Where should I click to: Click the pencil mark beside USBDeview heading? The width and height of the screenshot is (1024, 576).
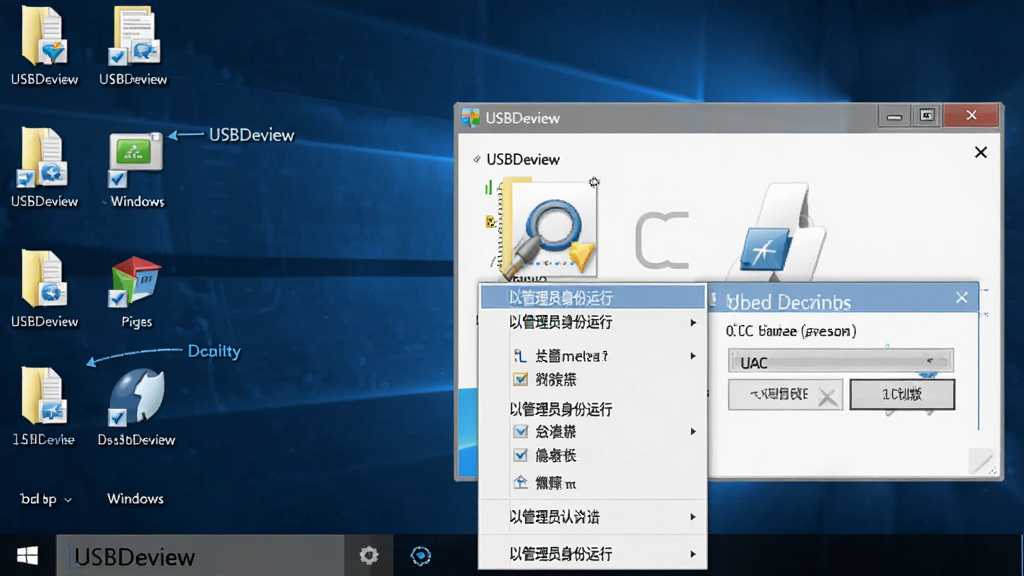(477, 159)
